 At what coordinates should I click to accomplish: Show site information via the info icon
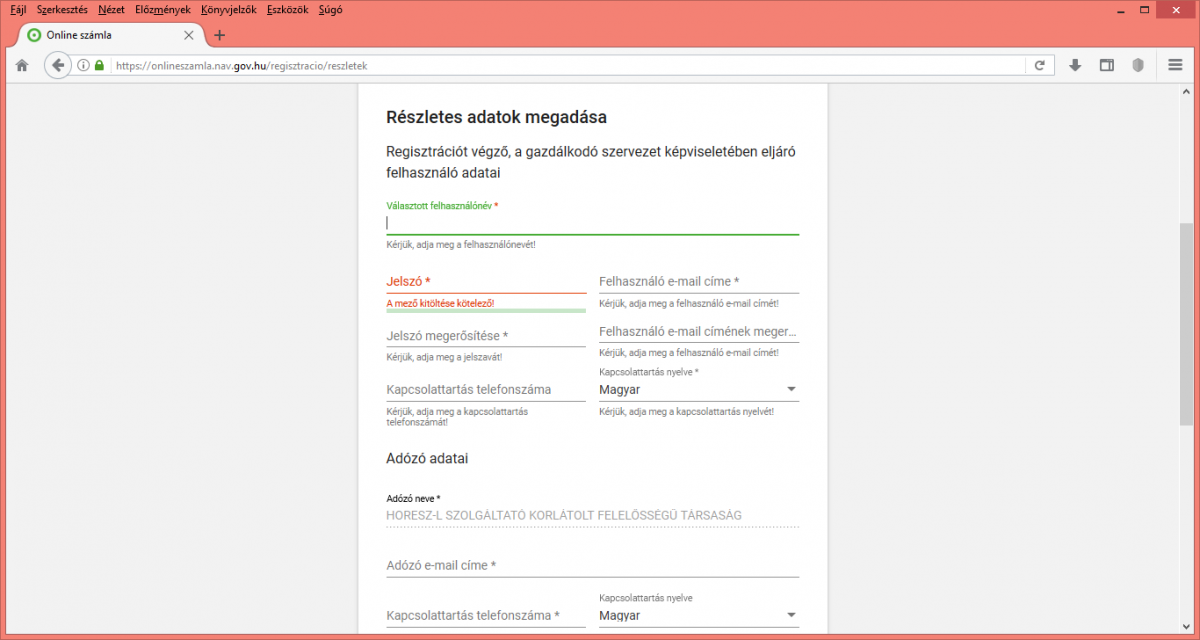pyautogui.click(x=84, y=66)
